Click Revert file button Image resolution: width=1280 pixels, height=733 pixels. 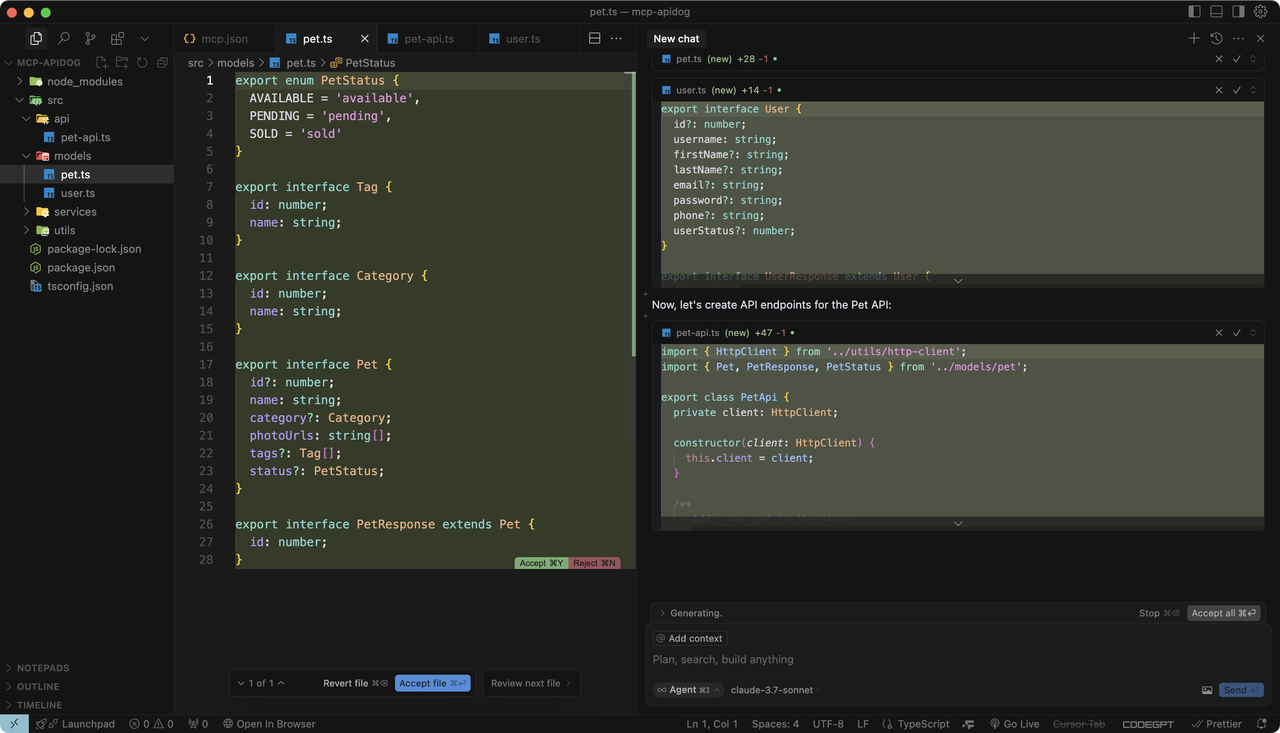click(355, 683)
